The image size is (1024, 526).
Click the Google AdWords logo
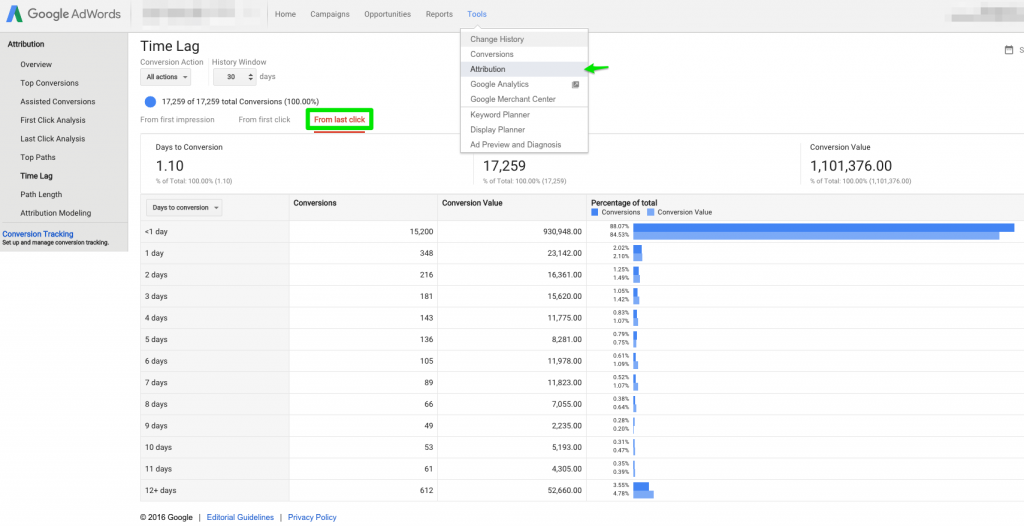63,14
